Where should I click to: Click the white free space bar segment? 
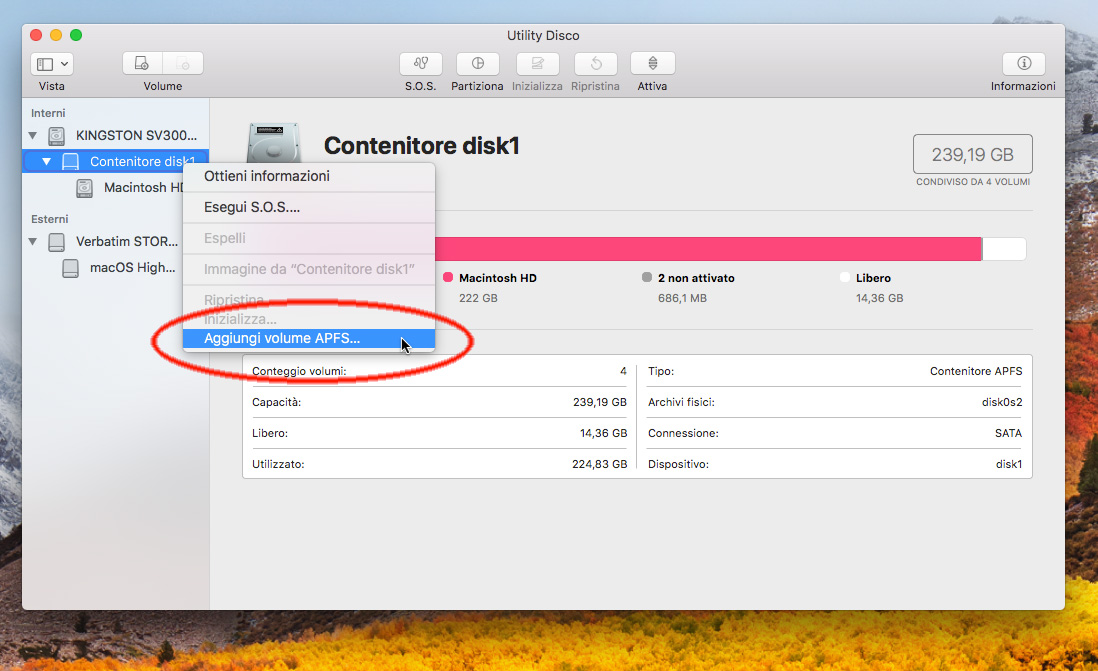coord(1004,249)
